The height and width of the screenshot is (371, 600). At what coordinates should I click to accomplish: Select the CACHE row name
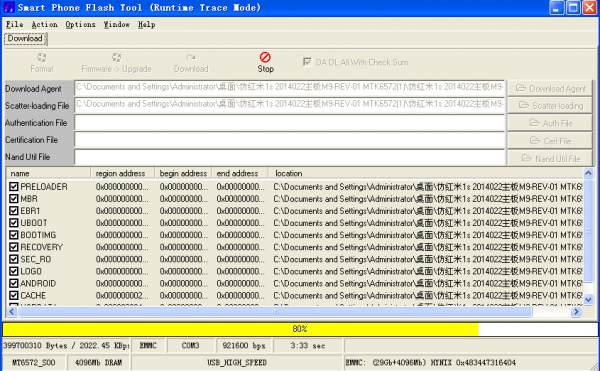(33, 296)
